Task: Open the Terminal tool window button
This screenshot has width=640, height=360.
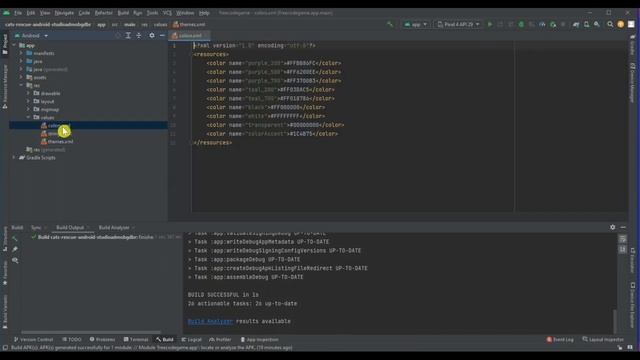Action: click(136, 340)
